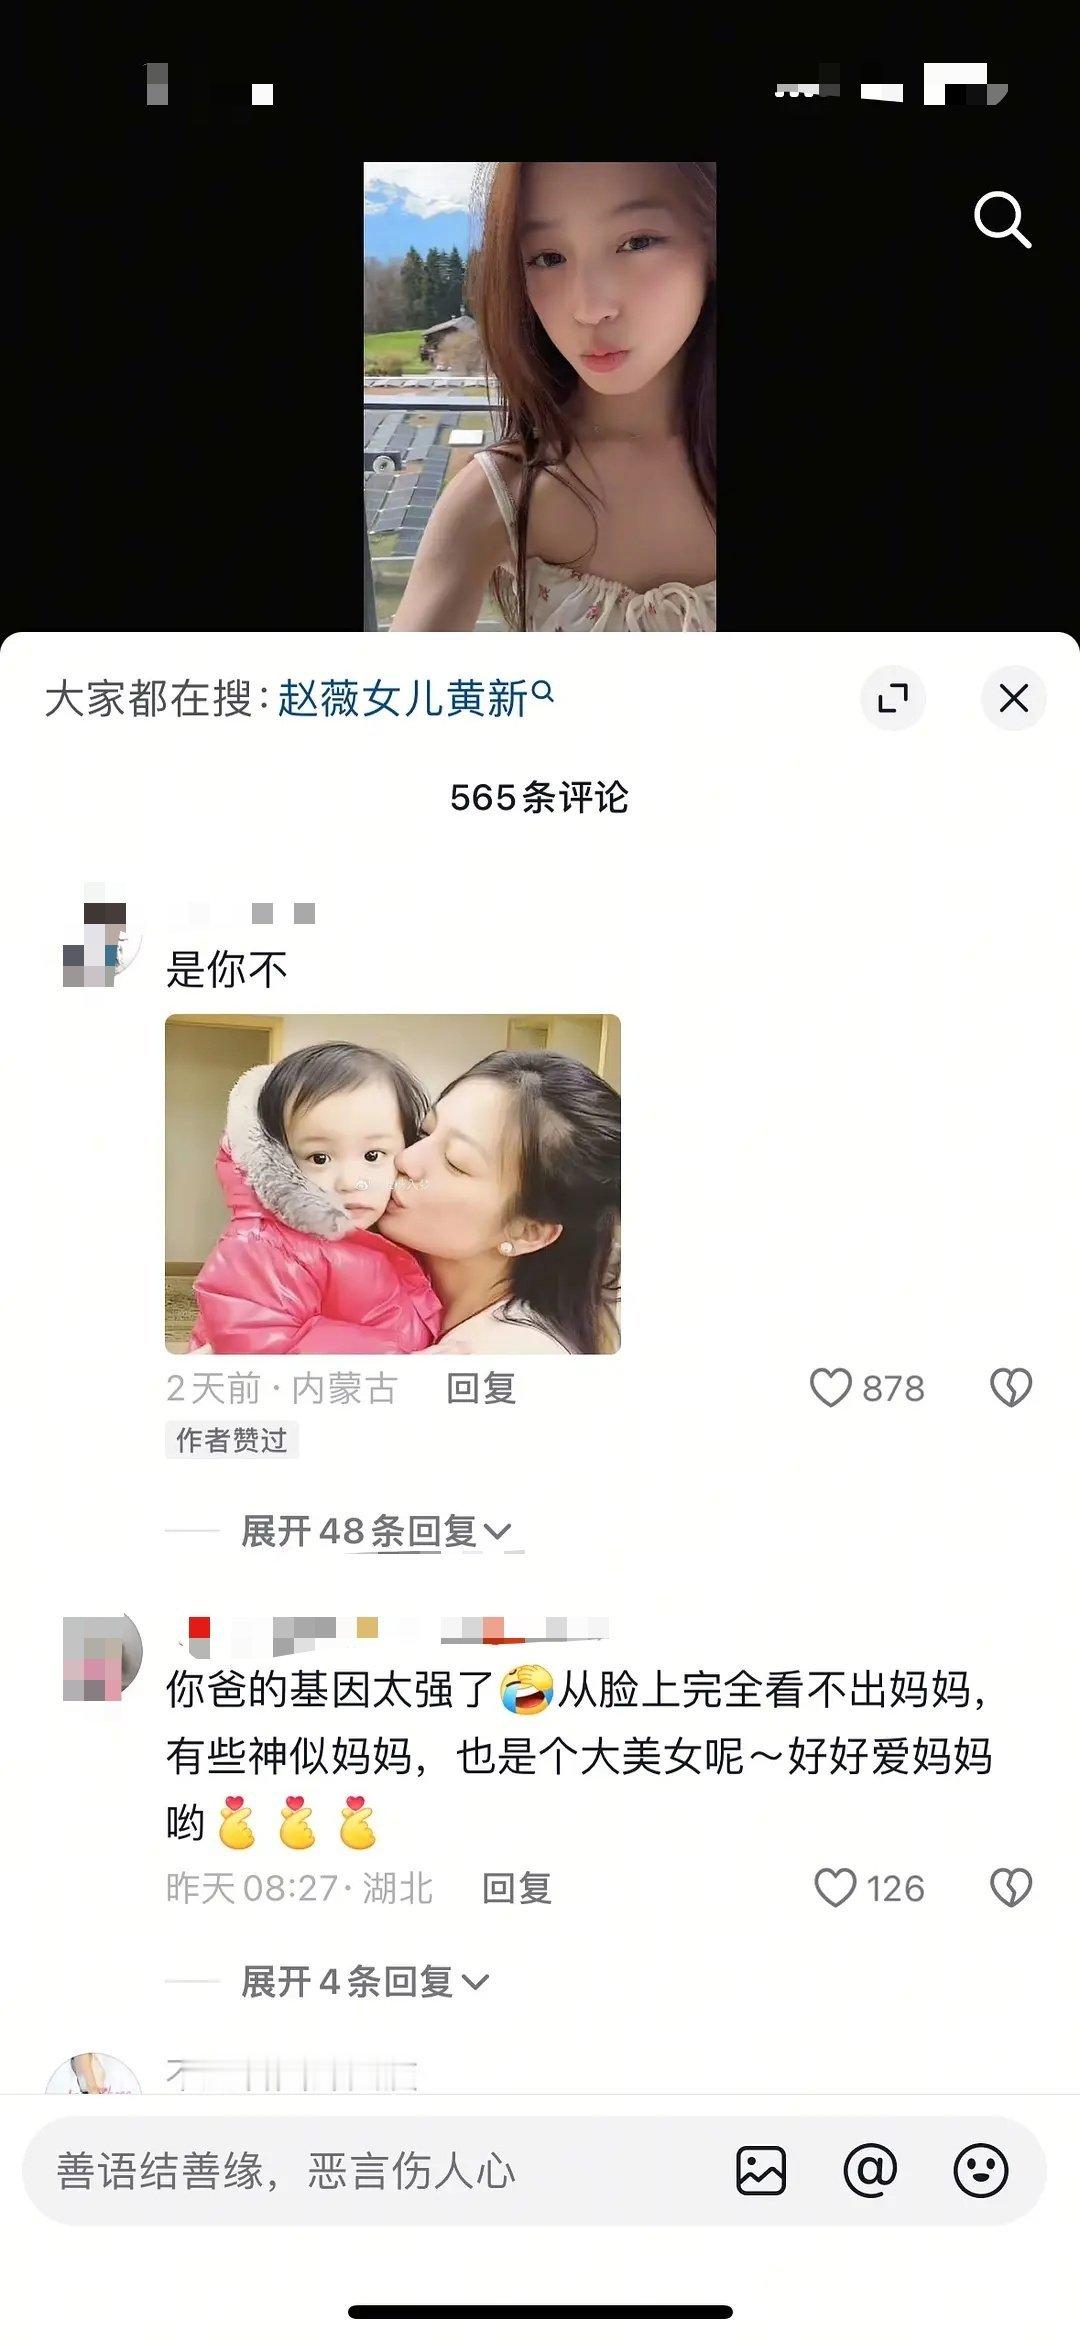Expand the 48 replies thread

377,1531
